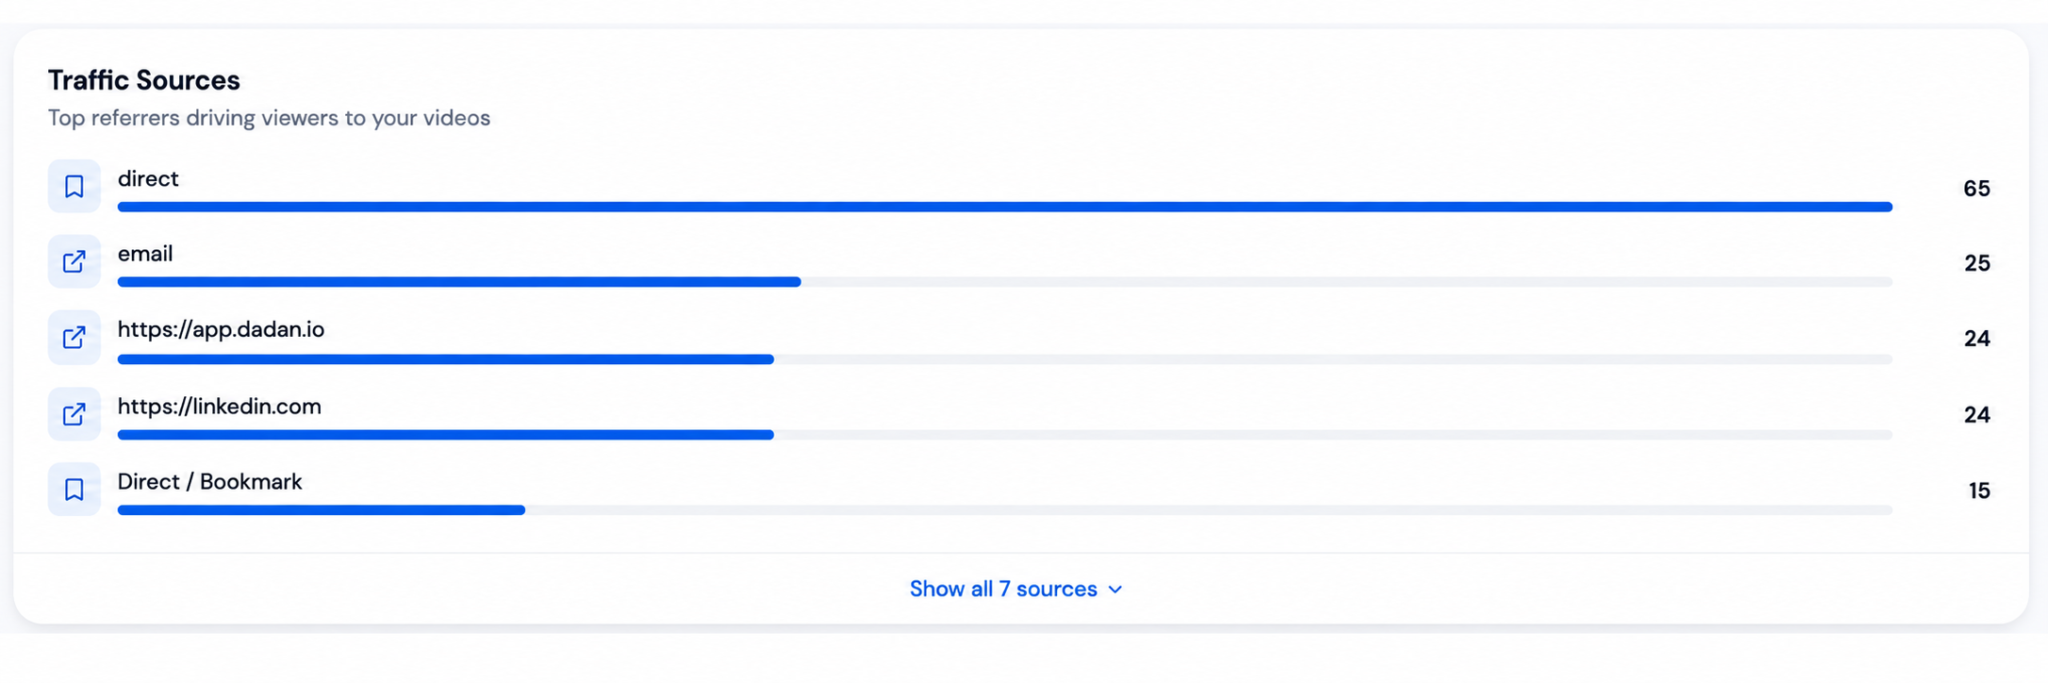Image resolution: width=2048 pixels, height=683 pixels.
Task: Select the email traffic source label
Action: (145, 254)
